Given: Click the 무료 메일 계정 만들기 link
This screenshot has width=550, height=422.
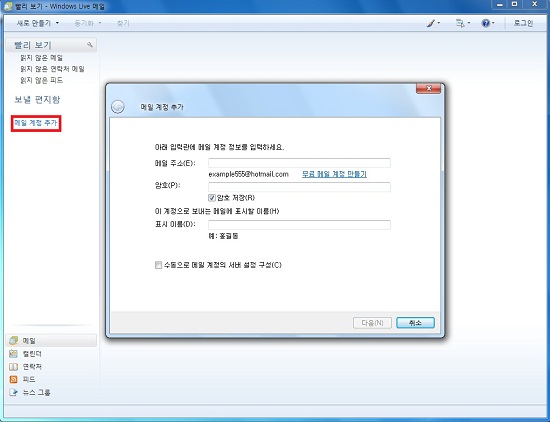Looking at the screenshot, I should (x=334, y=174).
